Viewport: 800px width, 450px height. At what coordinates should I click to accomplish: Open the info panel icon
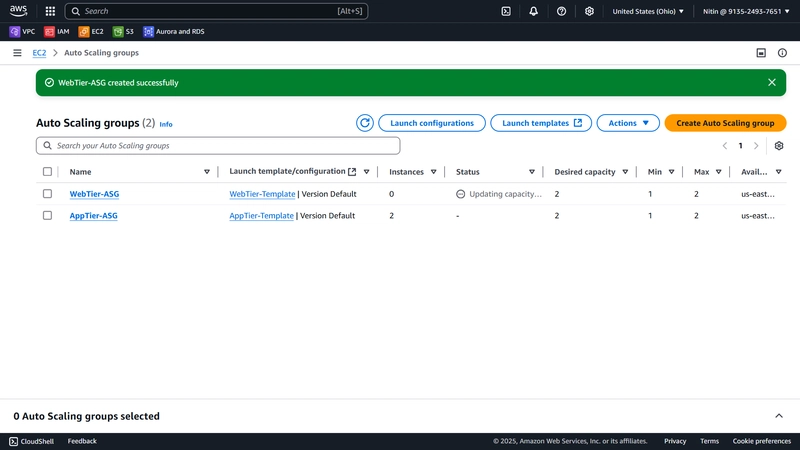tap(782, 53)
